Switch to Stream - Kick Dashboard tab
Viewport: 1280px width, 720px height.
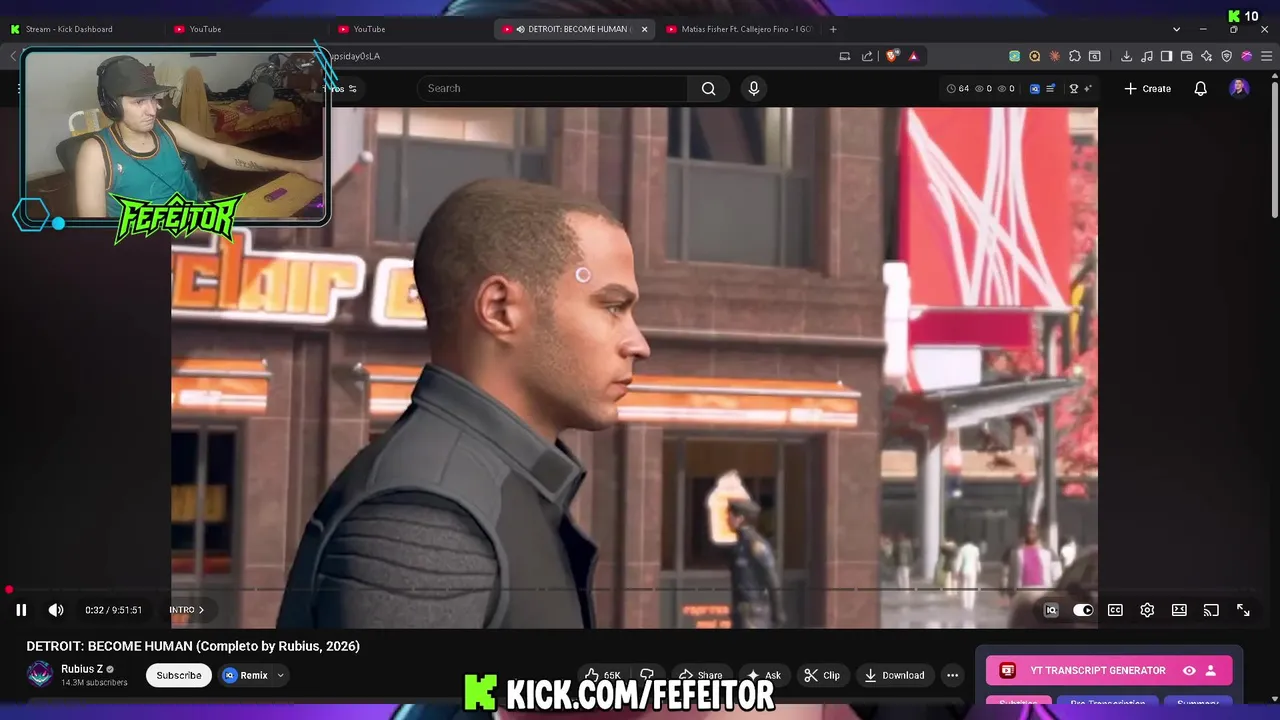[68, 29]
